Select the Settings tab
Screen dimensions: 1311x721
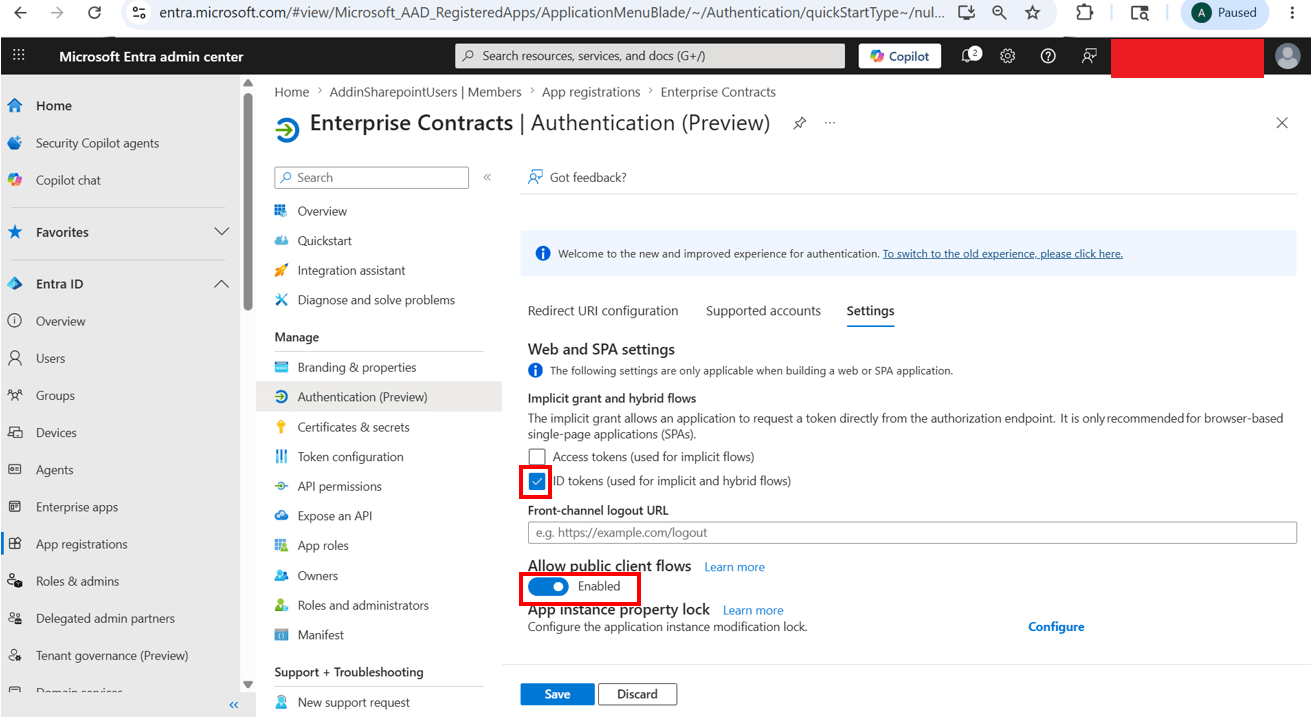point(870,311)
